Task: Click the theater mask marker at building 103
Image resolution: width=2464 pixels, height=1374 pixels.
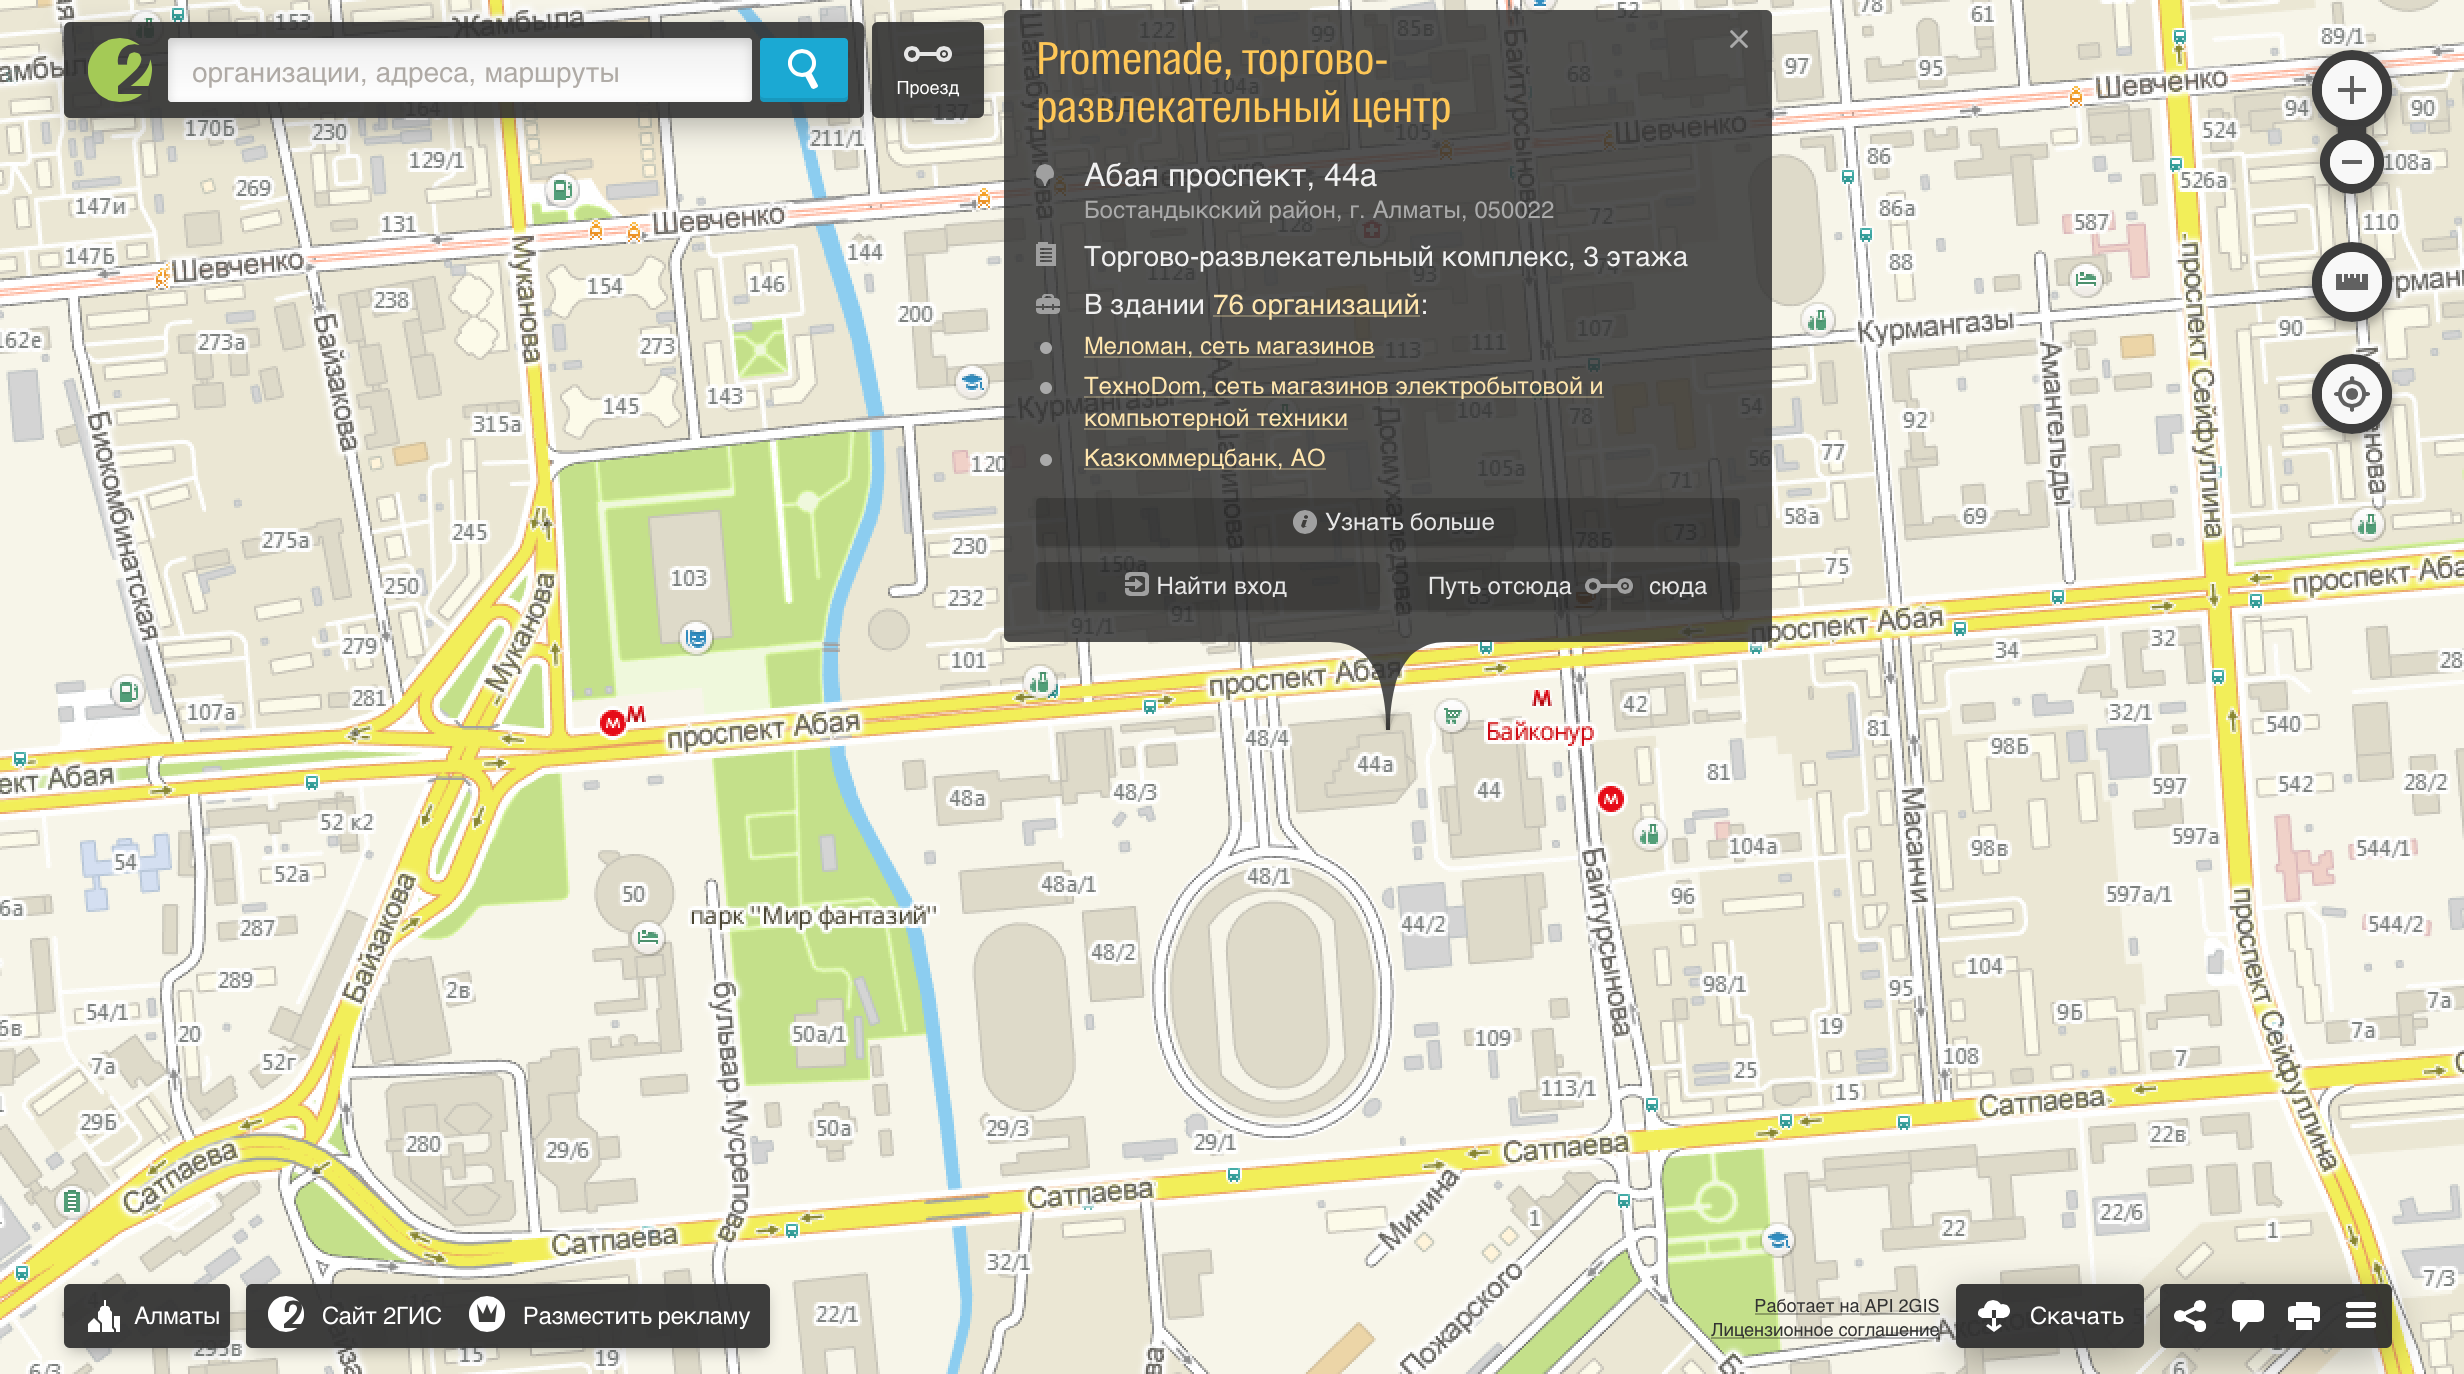Action: 697,637
